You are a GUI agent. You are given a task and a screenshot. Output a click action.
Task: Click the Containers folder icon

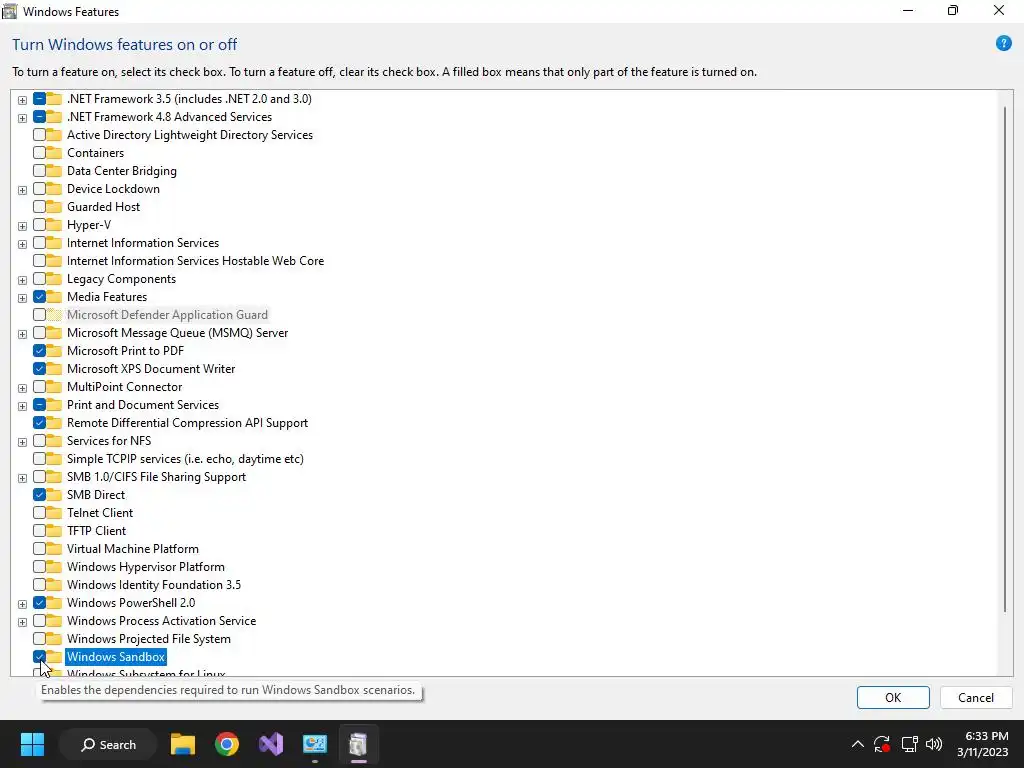coord(54,153)
